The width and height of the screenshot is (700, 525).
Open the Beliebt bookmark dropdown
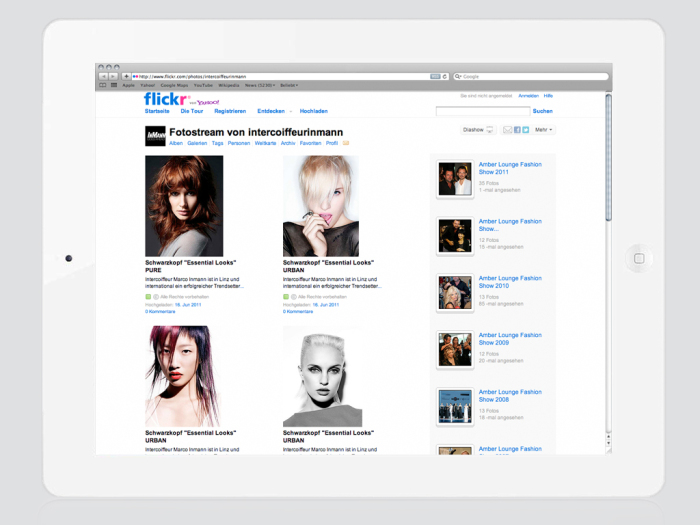pos(289,85)
